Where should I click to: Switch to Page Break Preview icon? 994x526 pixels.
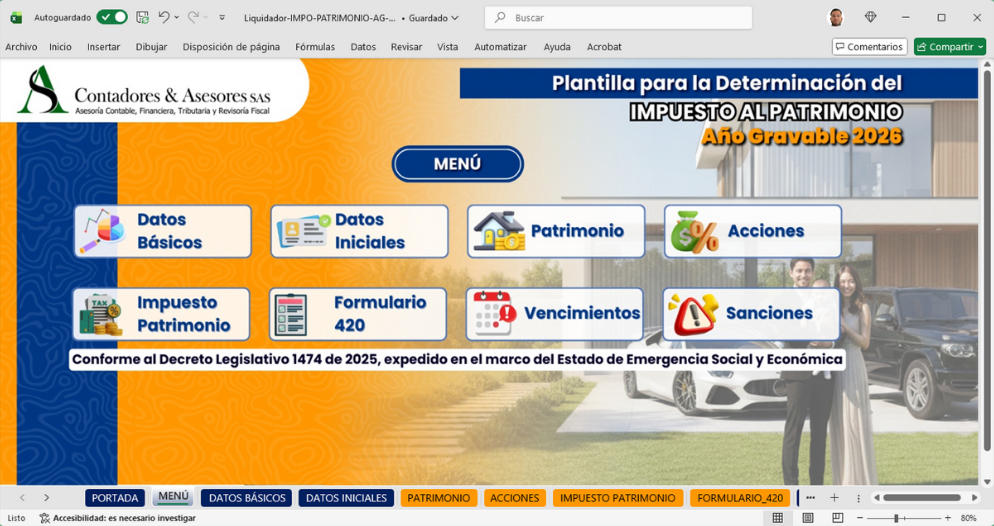tap(837, 518)
